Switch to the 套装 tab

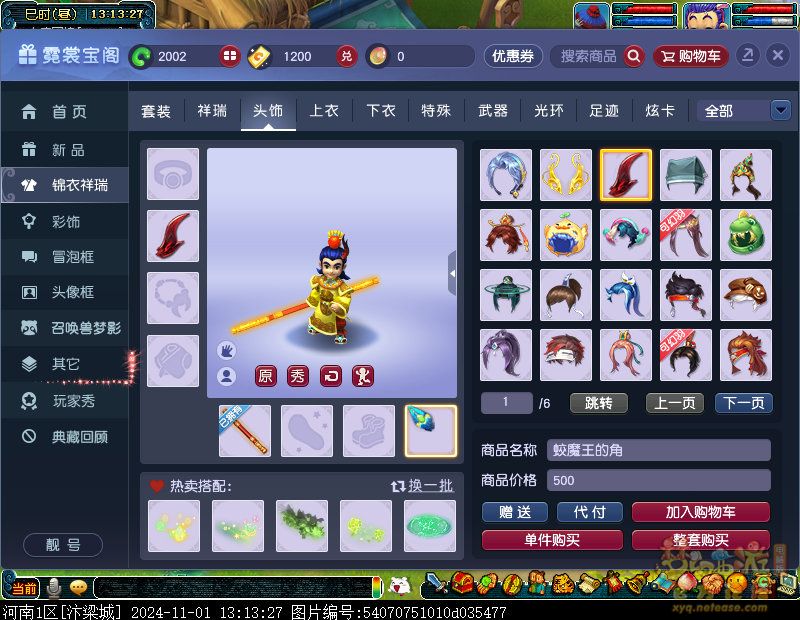pos(156,111)
